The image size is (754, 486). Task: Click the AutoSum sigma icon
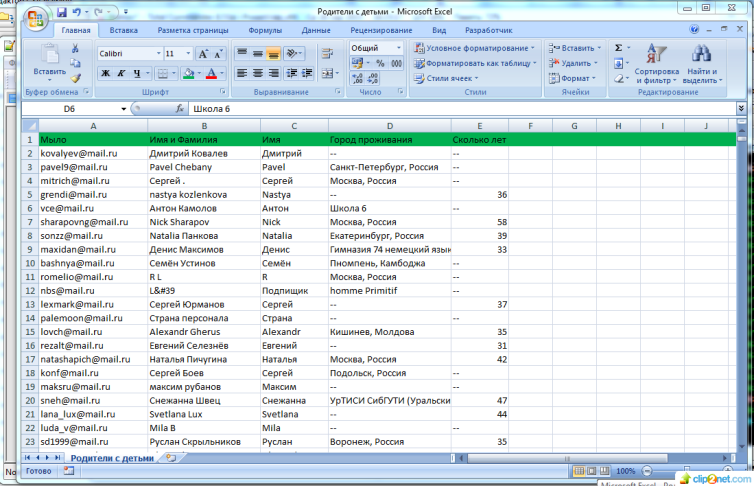click(618, 48)
